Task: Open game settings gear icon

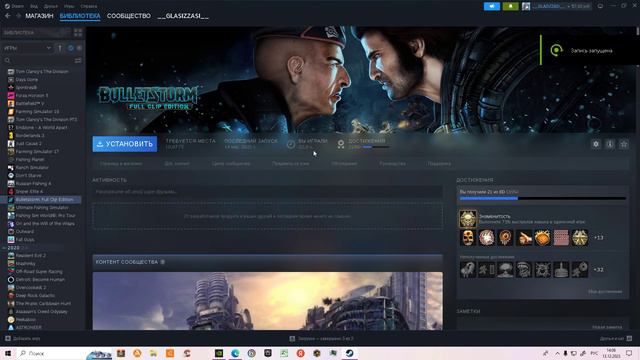Action: tap(596, 144)
